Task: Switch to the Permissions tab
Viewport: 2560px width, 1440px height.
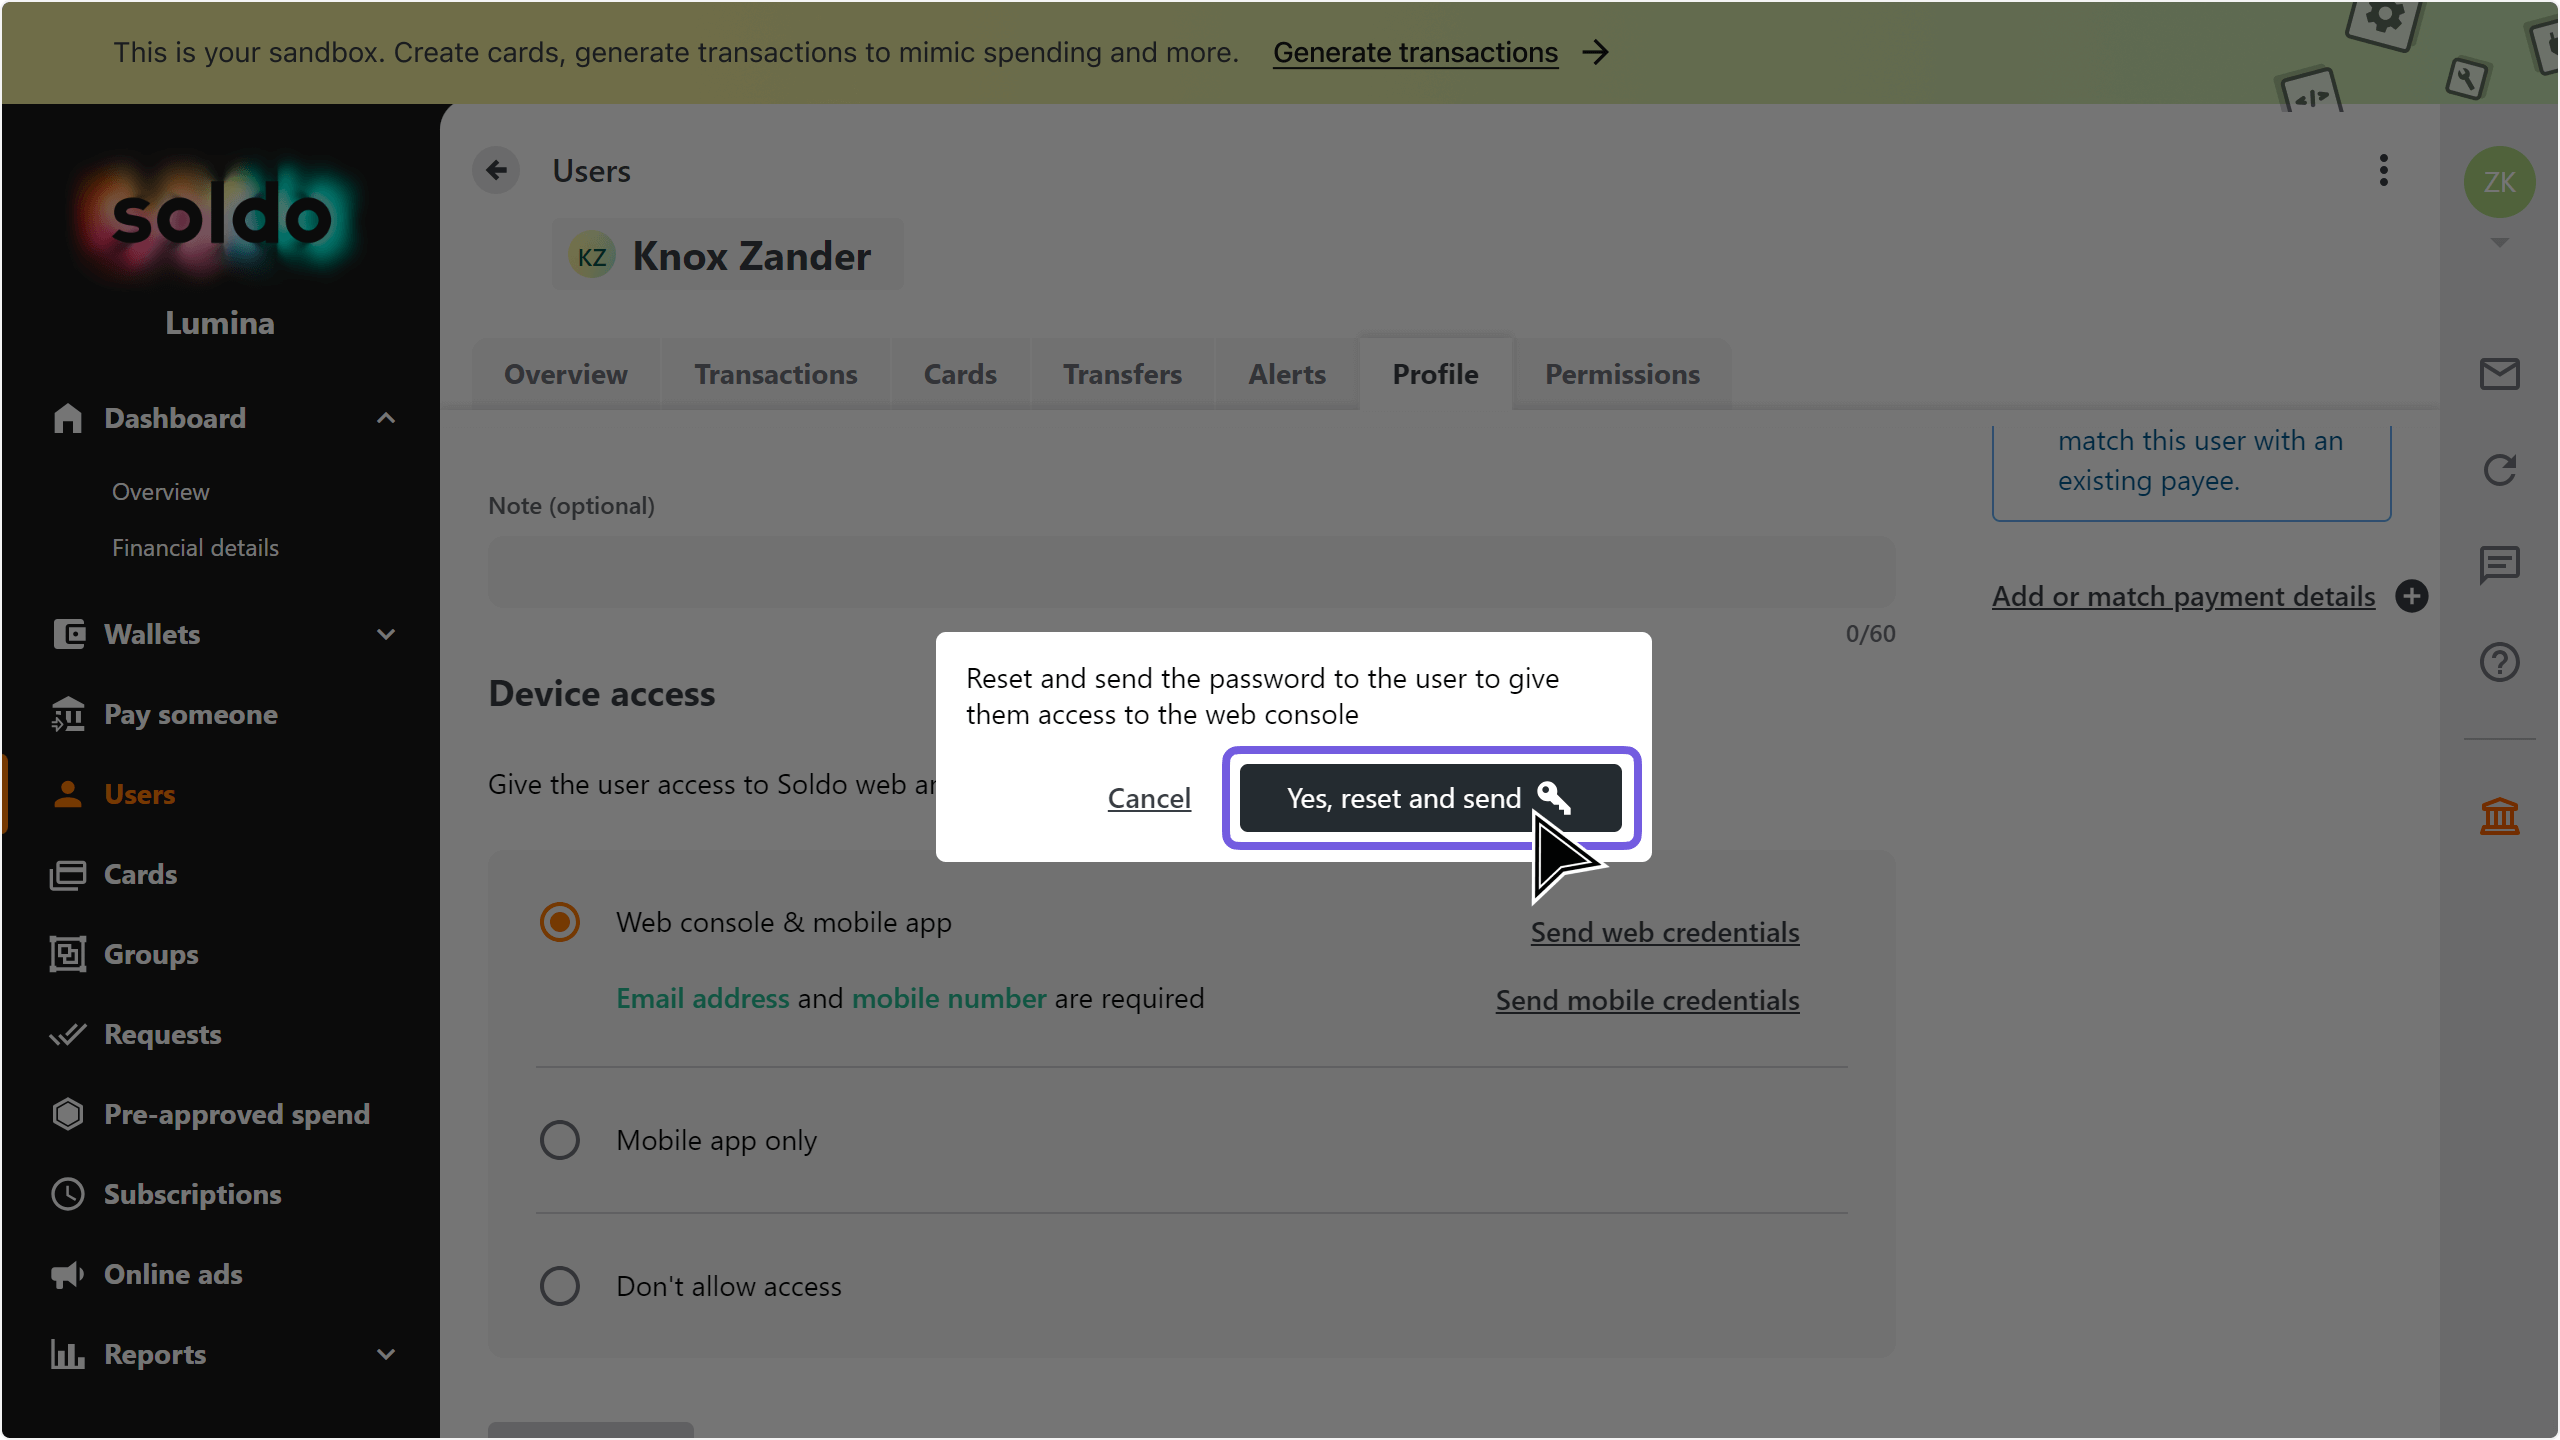Action: 1621,374
